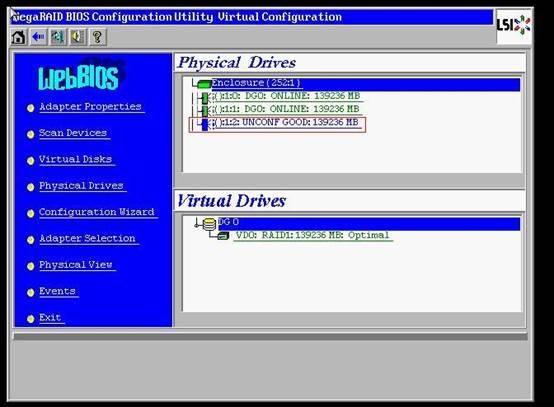This screenshot has height=407, width=554.
Task: Click the DG 0 disk group icon
Action: point(209,224)
